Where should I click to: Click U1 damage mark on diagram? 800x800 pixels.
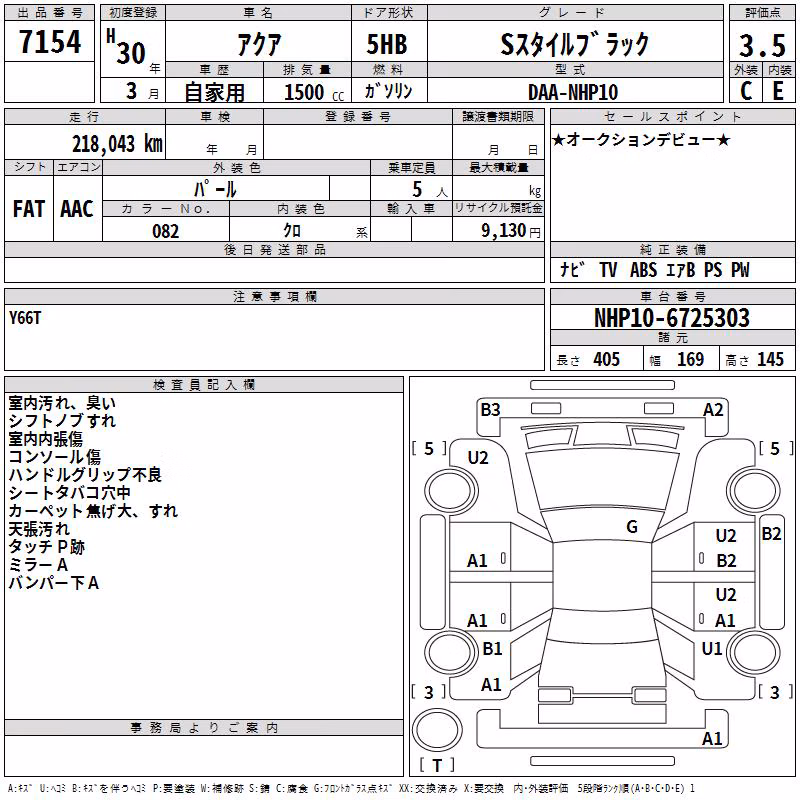point(712,648)
